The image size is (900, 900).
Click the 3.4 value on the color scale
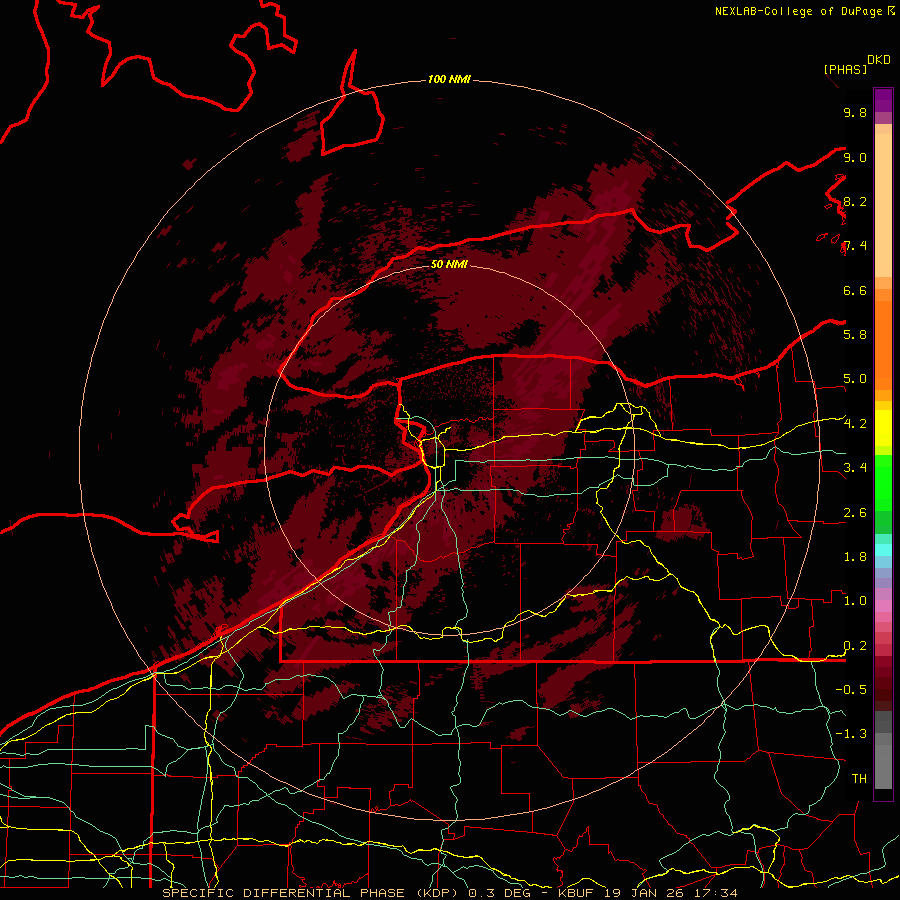tap(855, 468)
